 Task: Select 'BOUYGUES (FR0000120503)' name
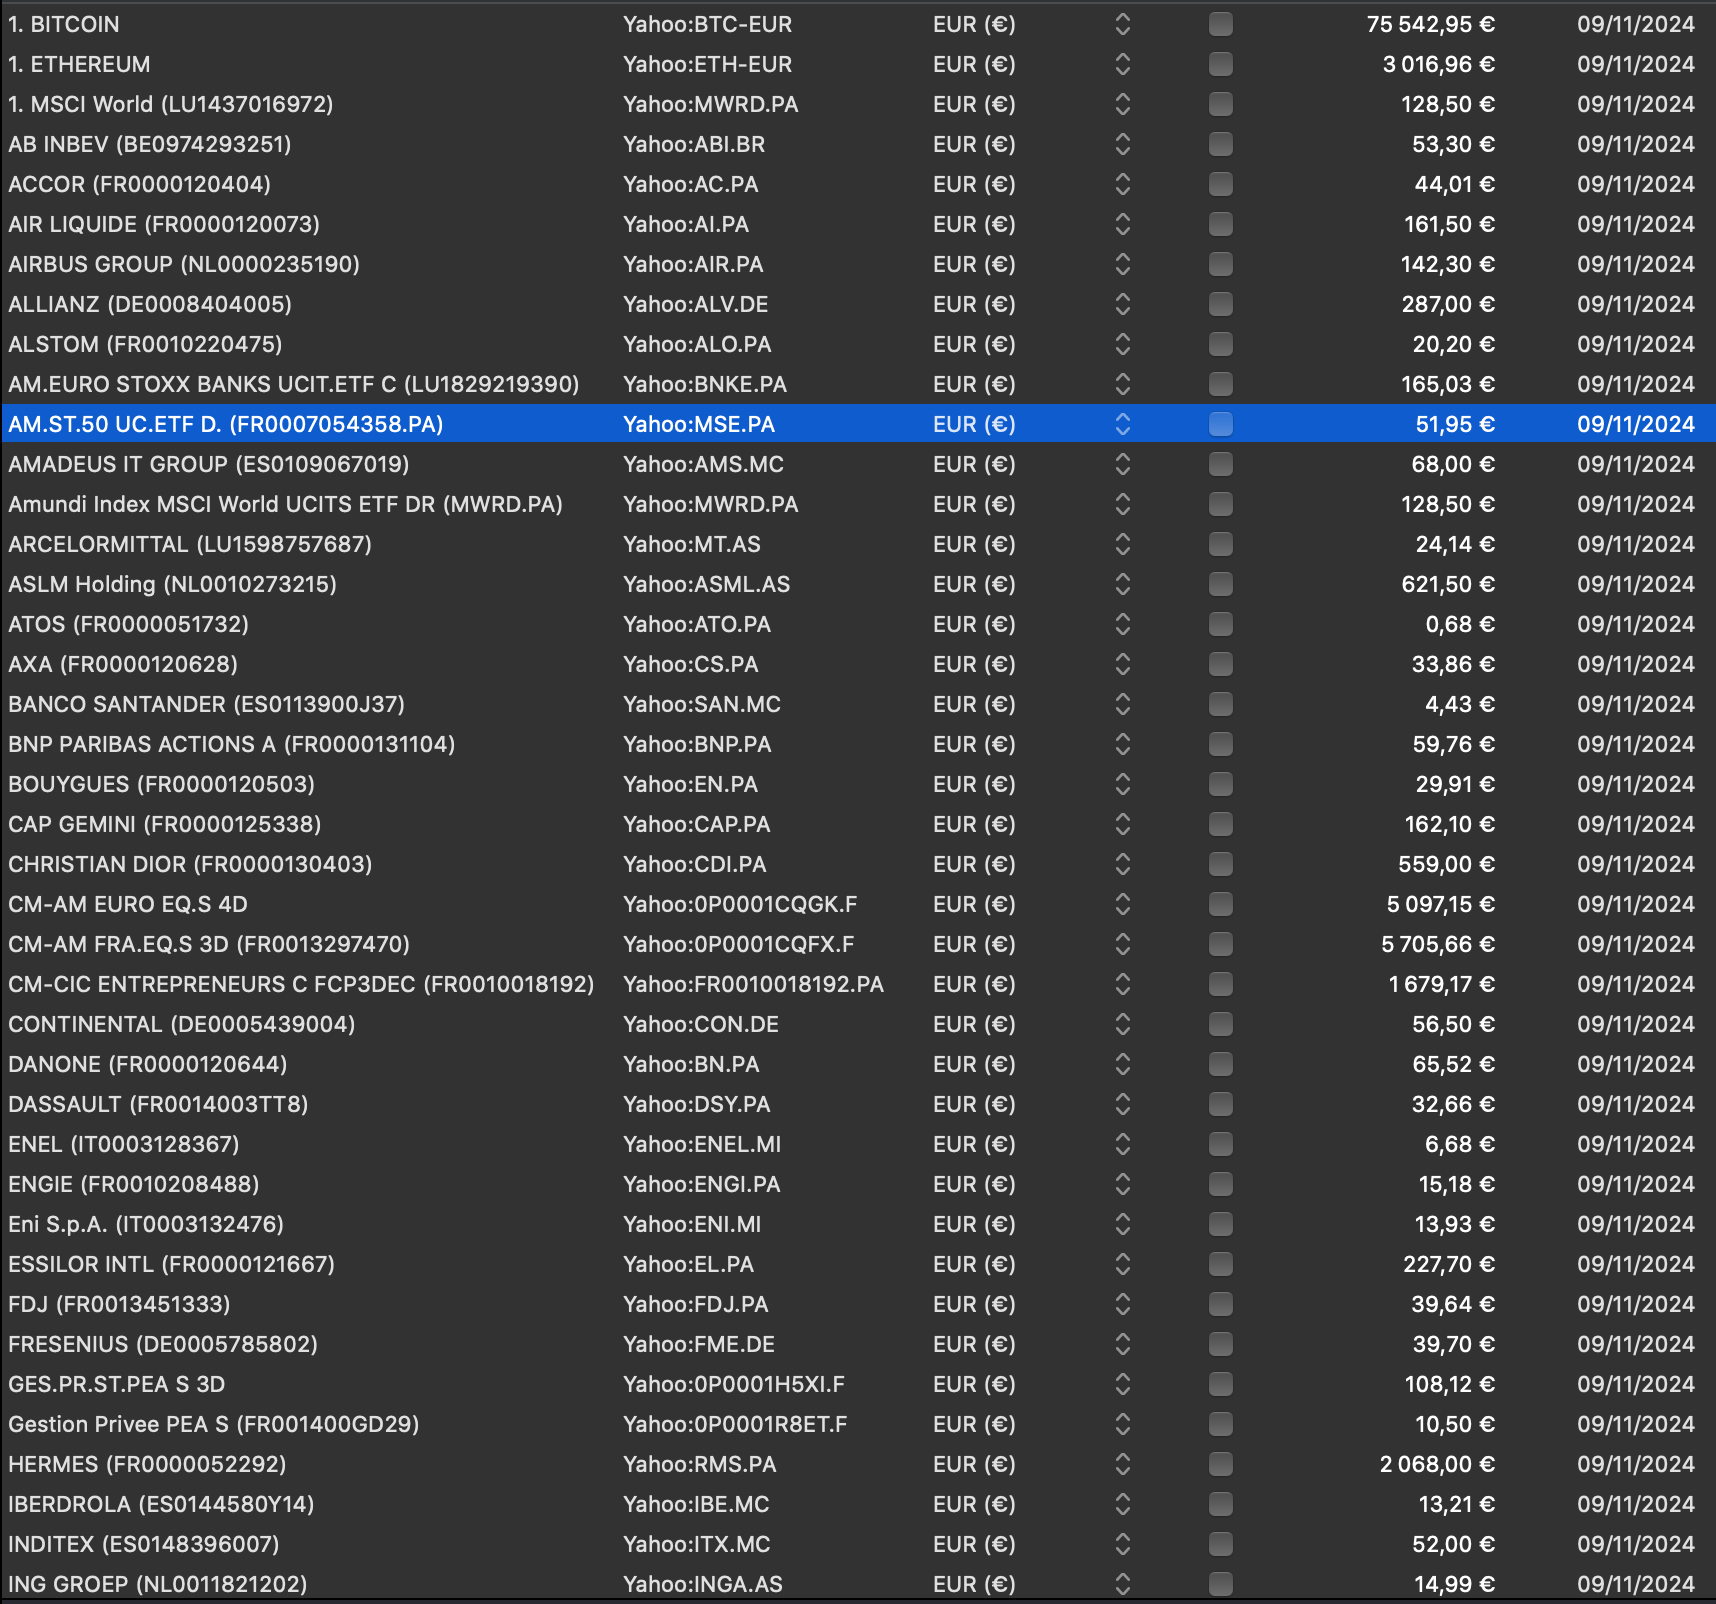(x=161, y=784)
